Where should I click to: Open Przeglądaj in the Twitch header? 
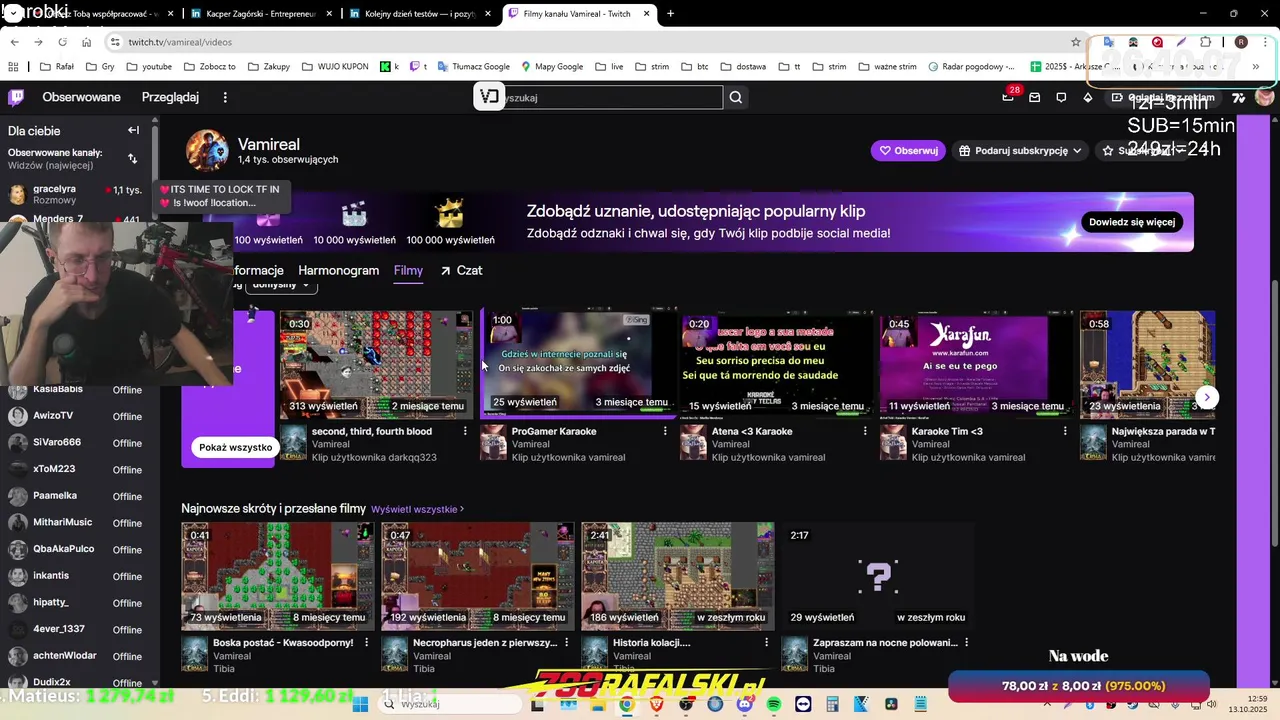pos(170,97)
